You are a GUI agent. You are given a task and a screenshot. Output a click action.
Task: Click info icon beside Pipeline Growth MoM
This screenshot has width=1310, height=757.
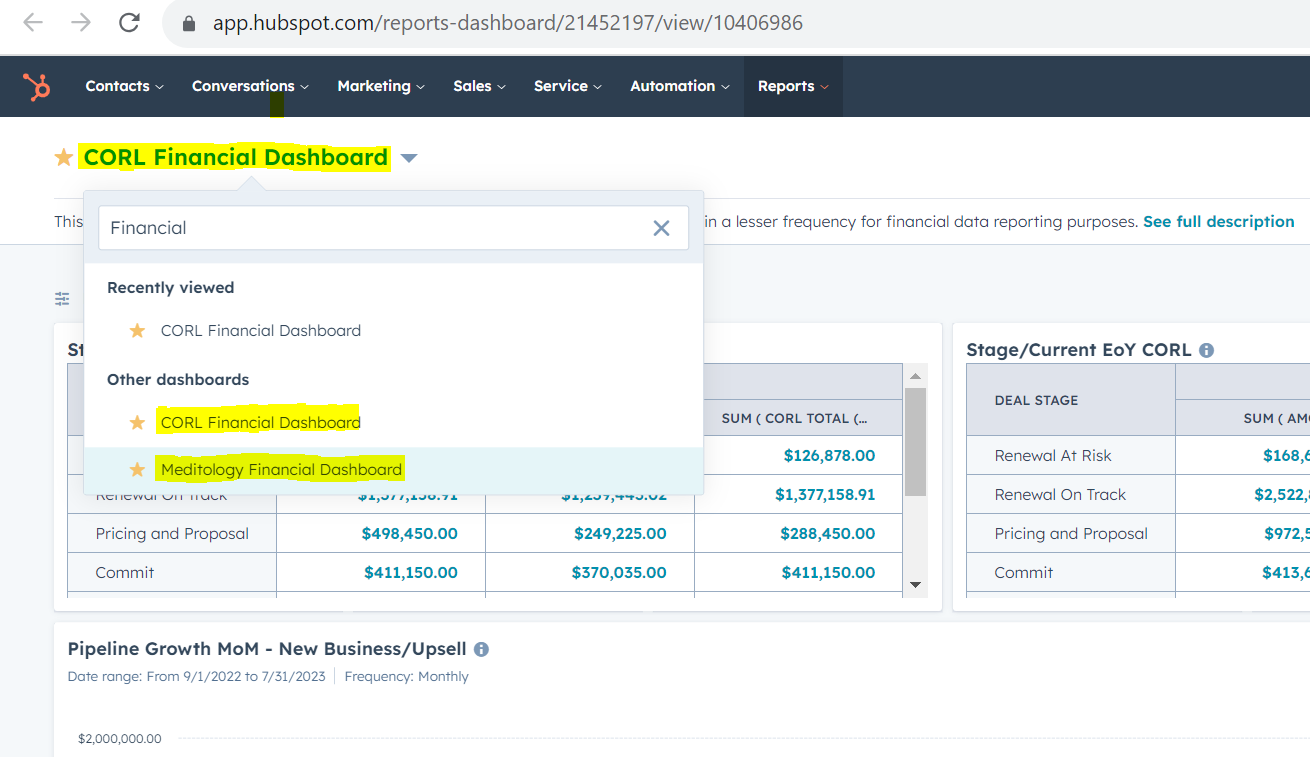481,650
